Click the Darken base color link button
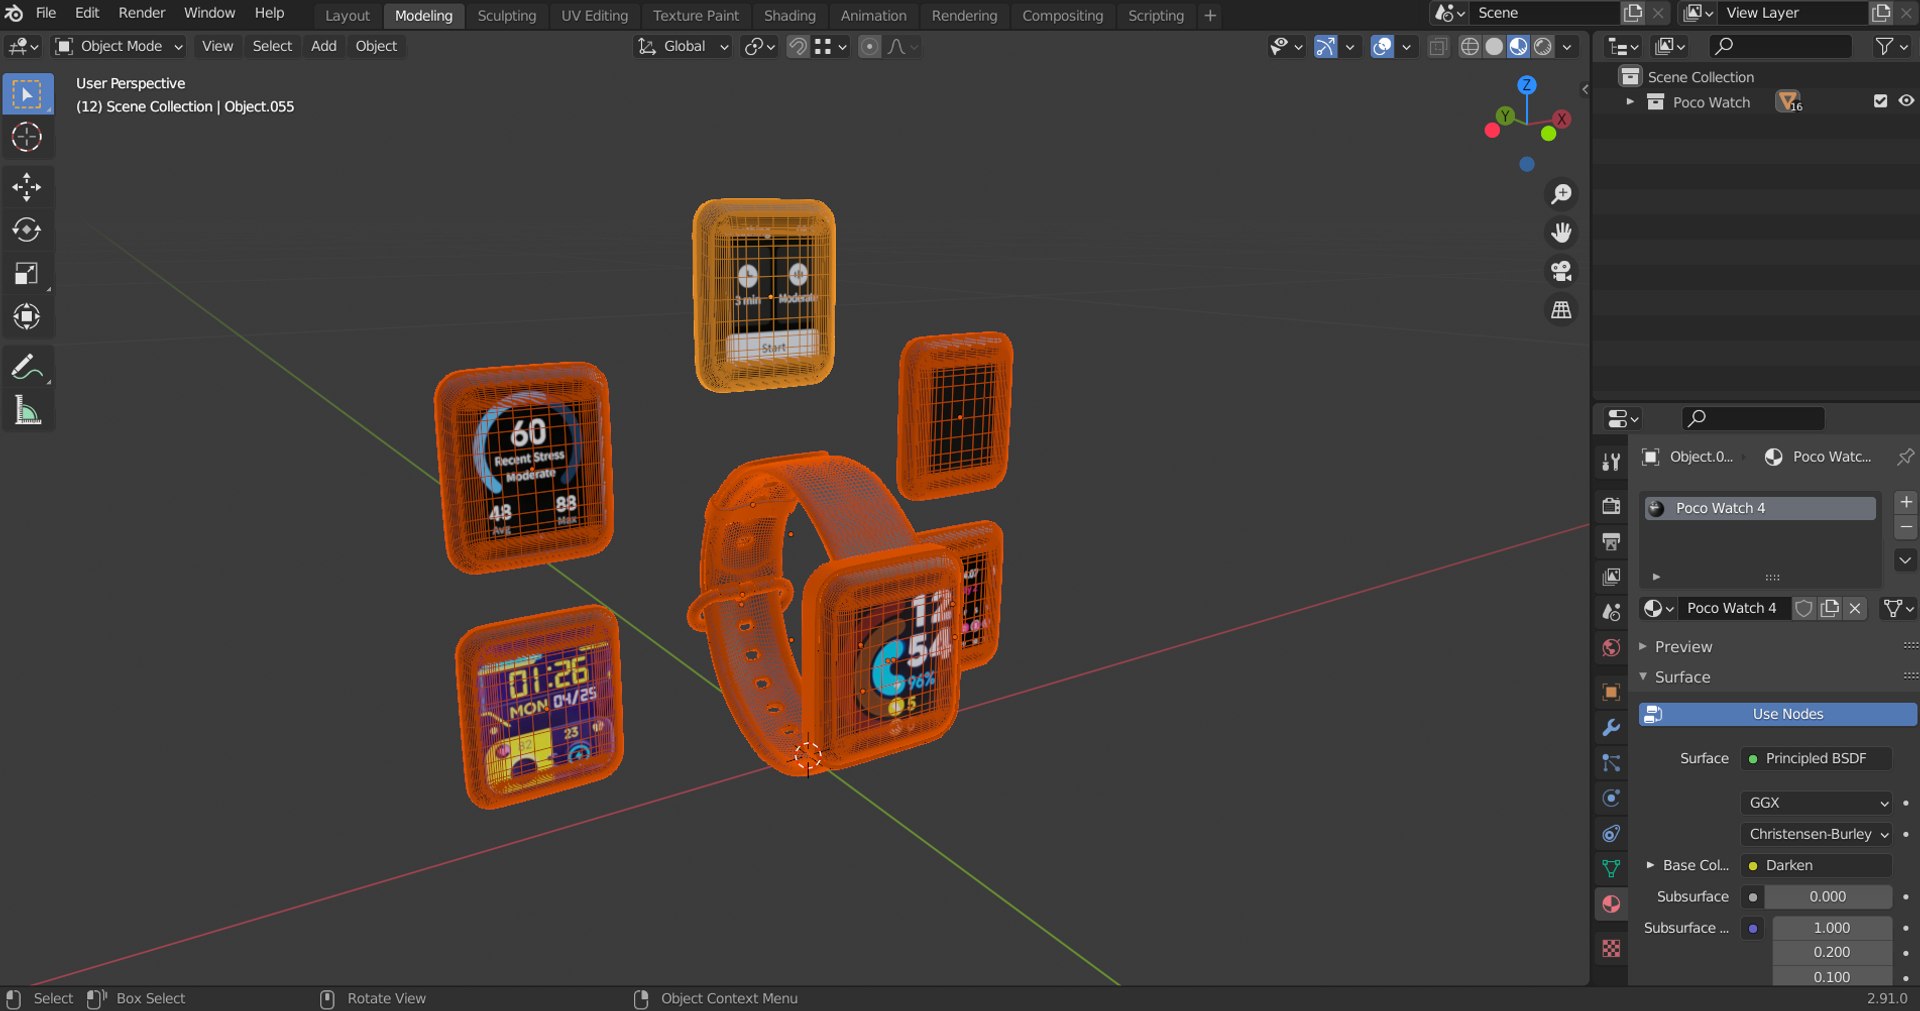 coord(1816,865)
